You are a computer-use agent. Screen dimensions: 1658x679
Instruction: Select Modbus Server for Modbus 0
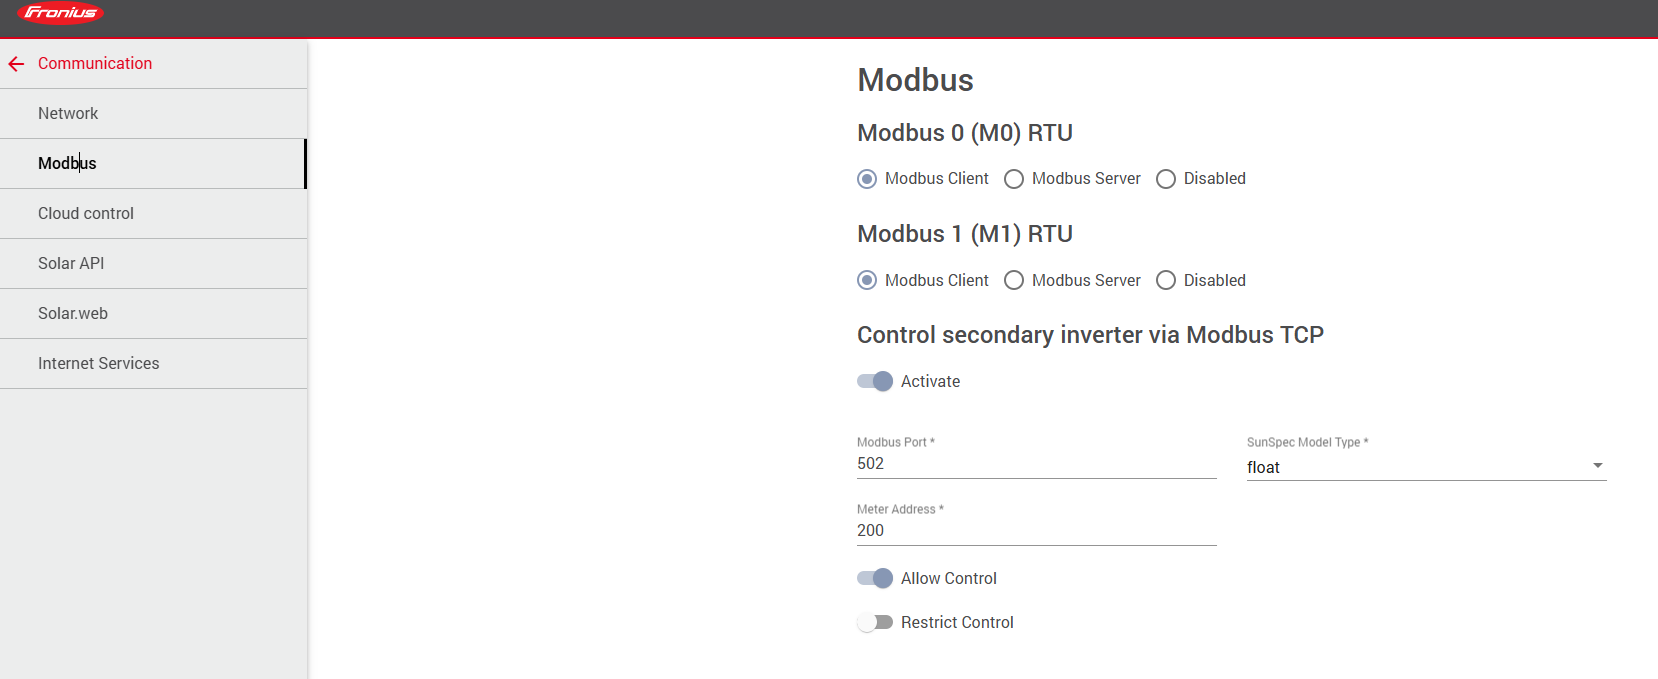[1014, 179]
